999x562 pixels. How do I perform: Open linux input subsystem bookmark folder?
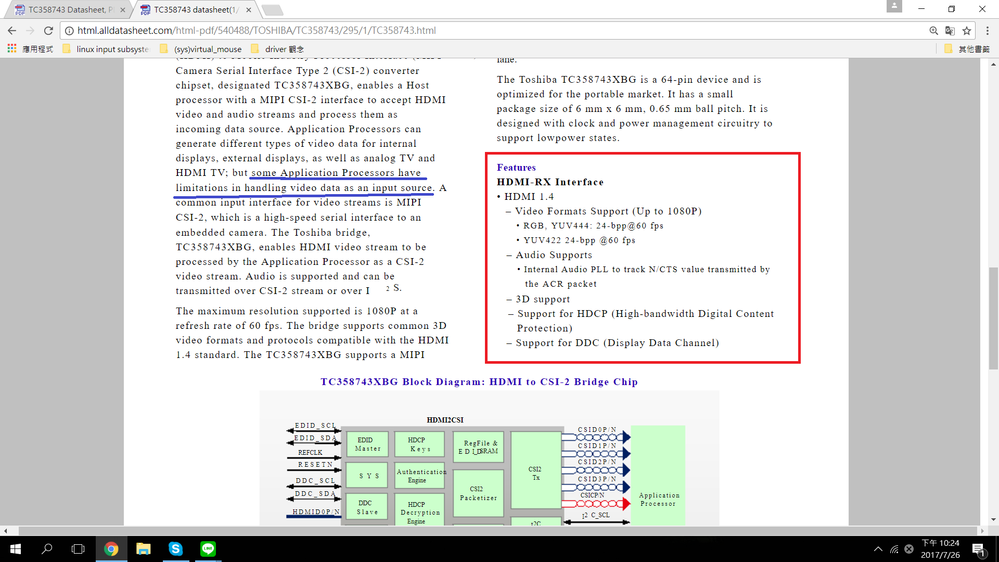(106, 49)
